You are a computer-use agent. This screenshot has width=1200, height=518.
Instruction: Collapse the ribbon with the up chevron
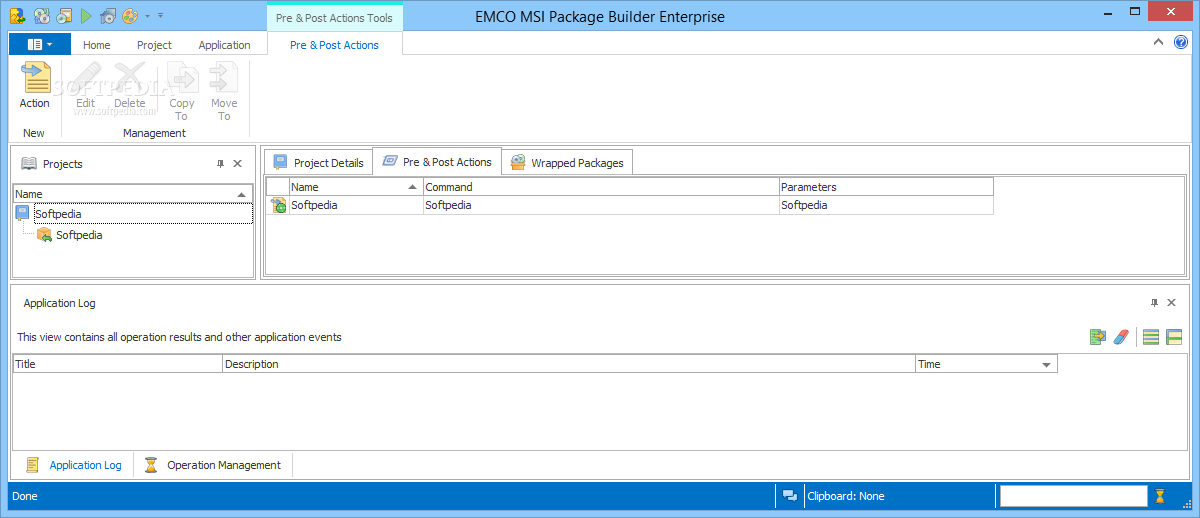1158,42
